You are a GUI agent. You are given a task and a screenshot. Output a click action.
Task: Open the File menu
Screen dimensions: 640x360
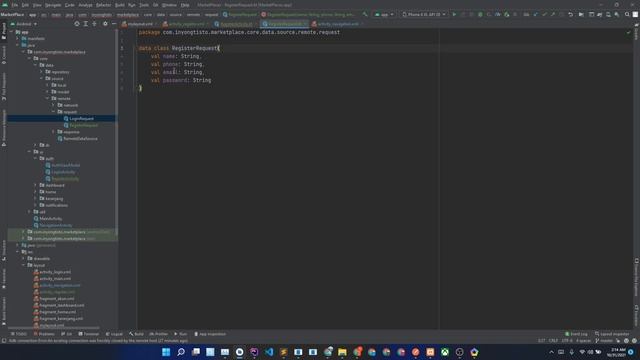pos(15,5)
